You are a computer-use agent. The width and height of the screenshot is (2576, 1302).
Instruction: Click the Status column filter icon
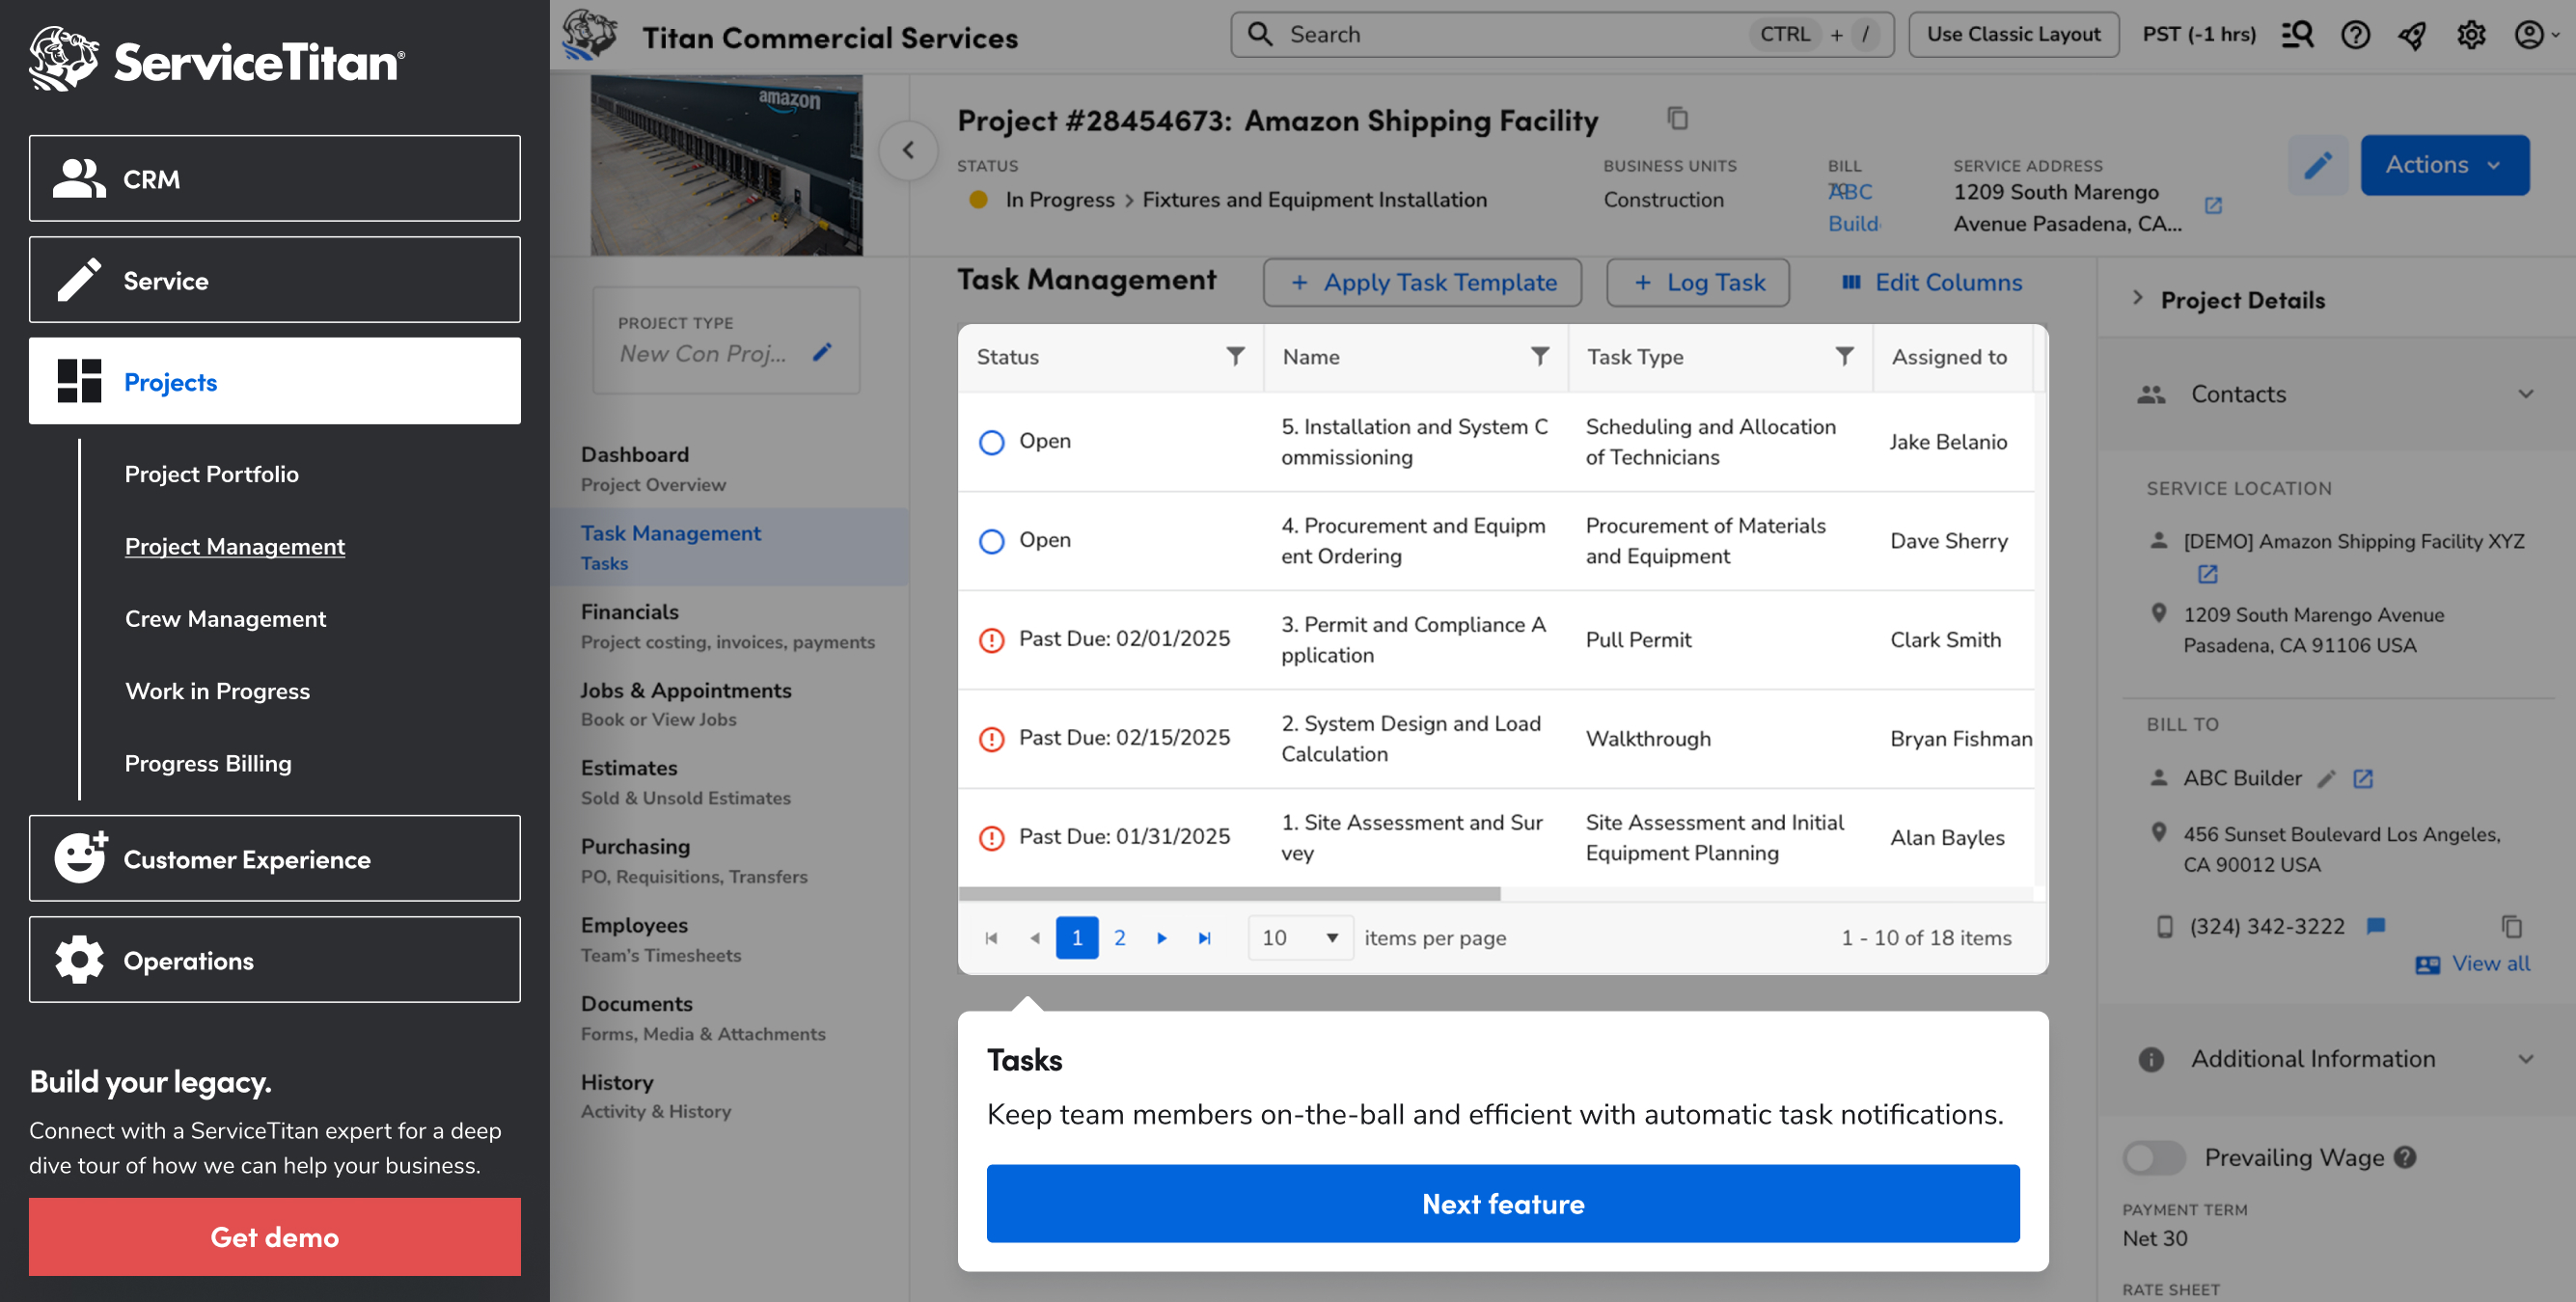coord(1235,356)
